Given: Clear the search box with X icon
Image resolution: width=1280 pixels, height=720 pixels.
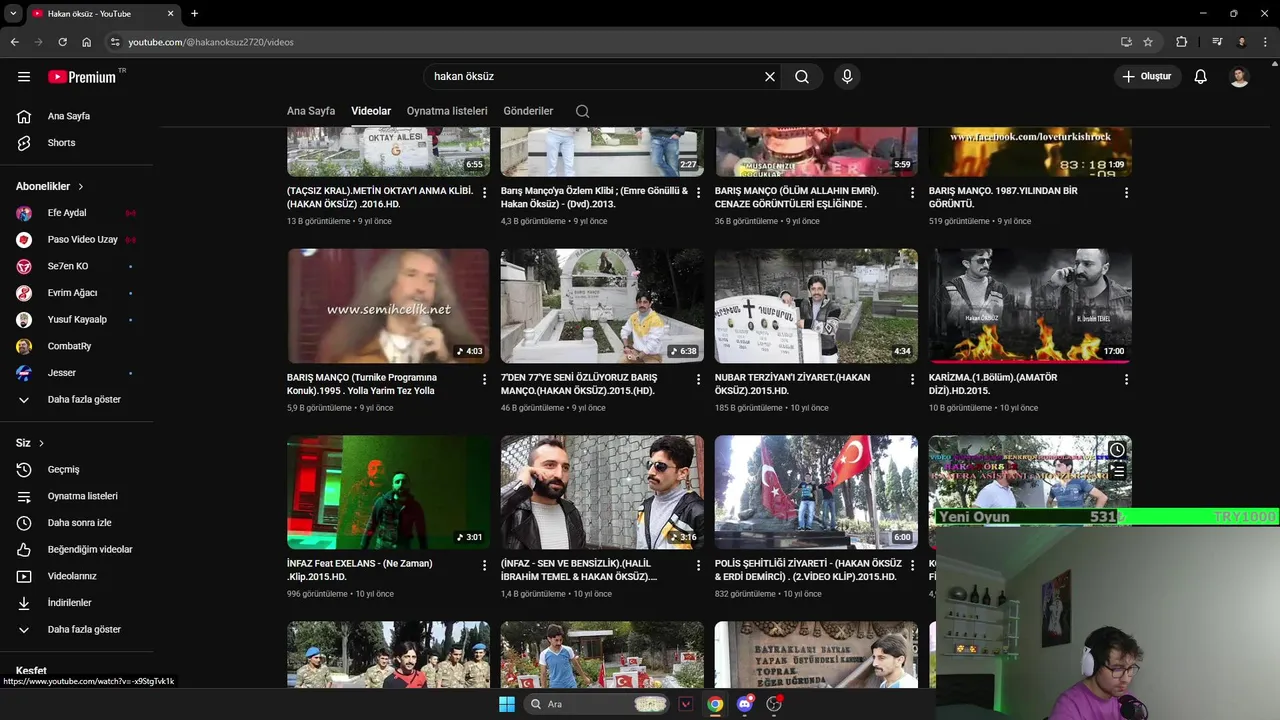Looking at the screenshot, I should click(x=770, y=76).
